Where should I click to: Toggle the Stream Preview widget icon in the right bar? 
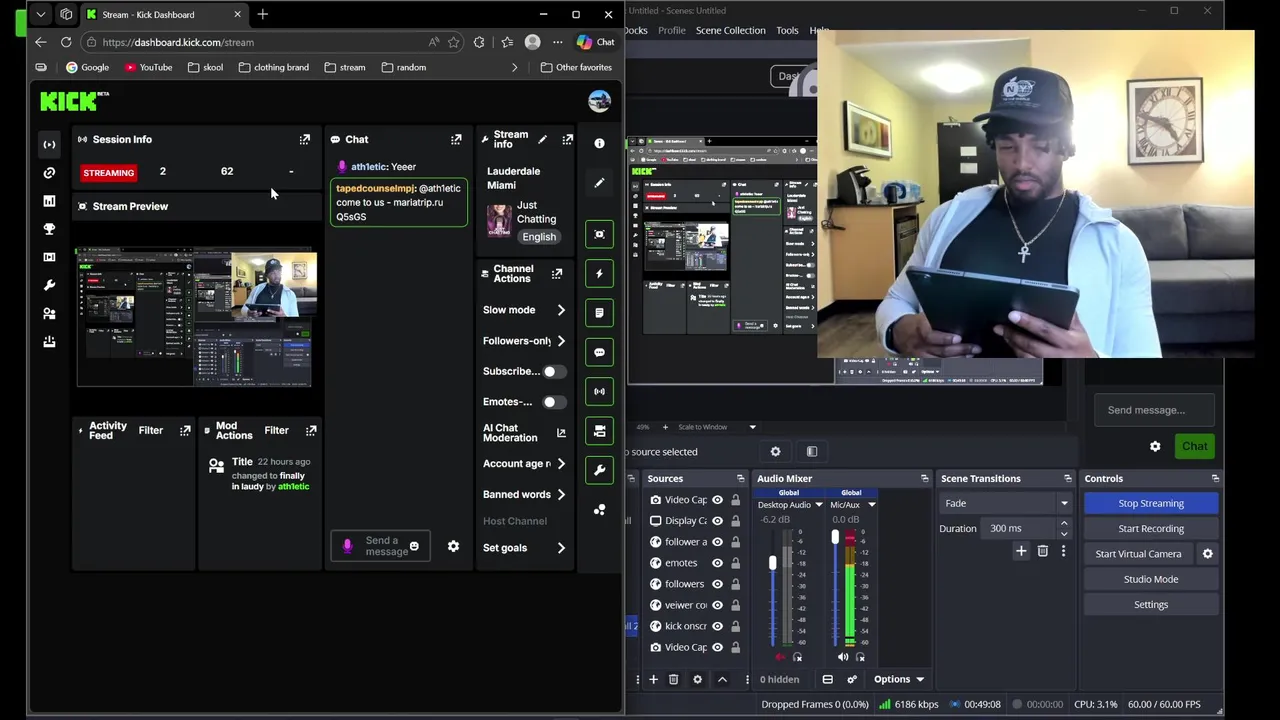(x=599, y=234)
